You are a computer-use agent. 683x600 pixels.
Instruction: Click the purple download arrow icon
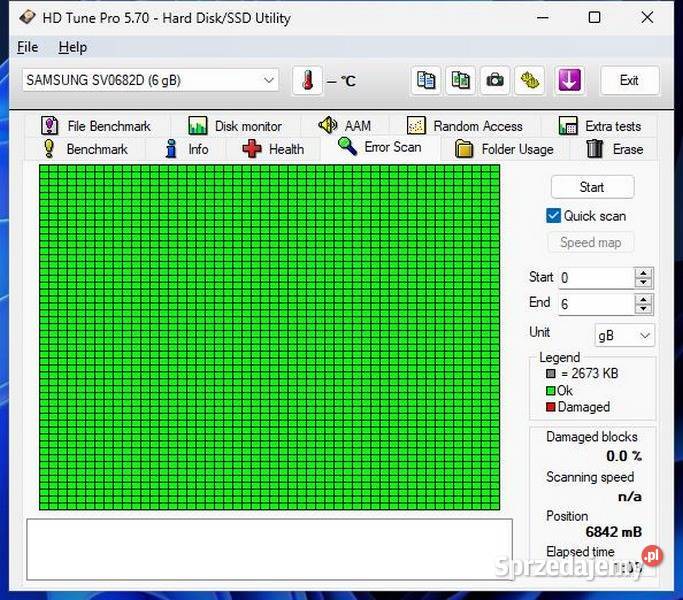[x=569, y=80]
